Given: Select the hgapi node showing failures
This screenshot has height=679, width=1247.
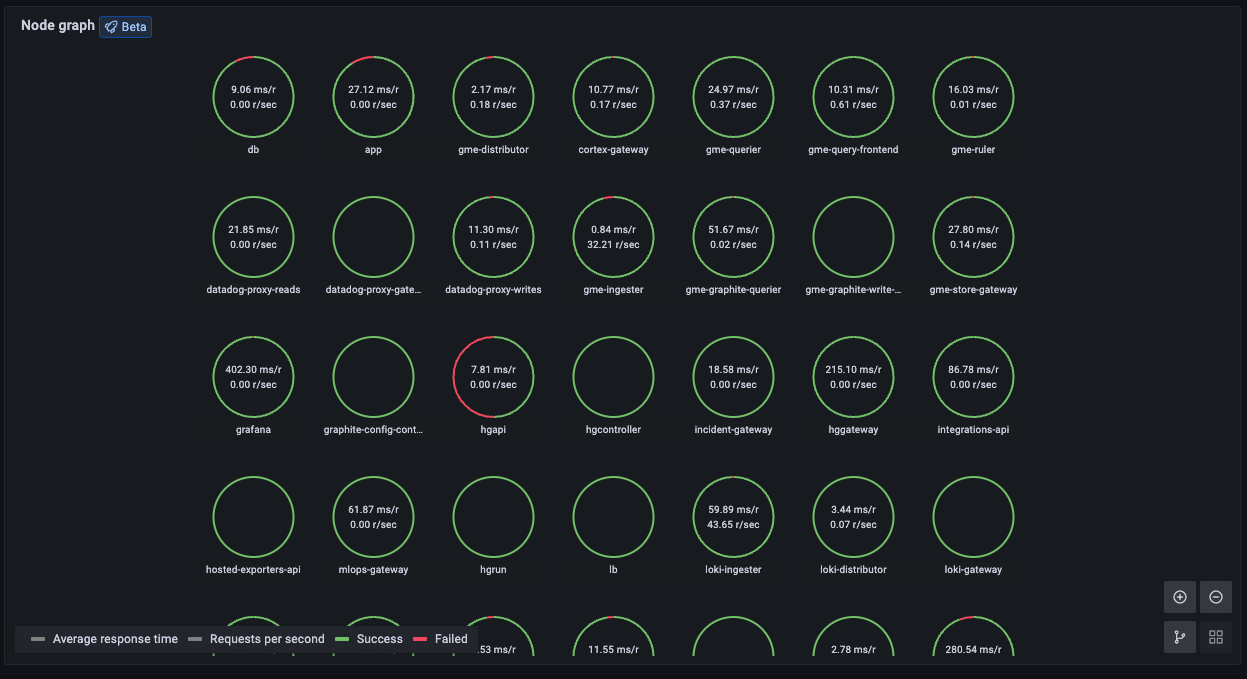Looking at the screenshot, I should tap(493, 377).
